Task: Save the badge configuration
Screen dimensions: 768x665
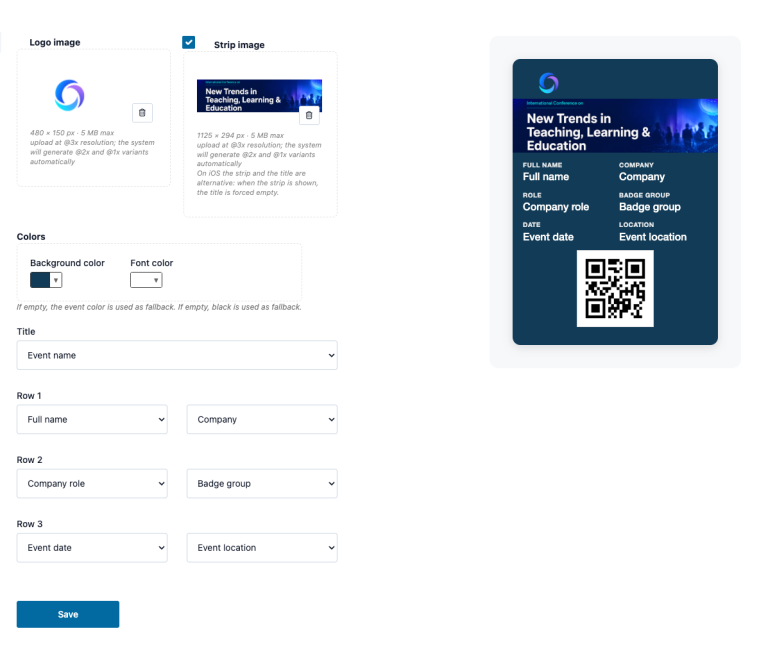Action: [68, 614]
